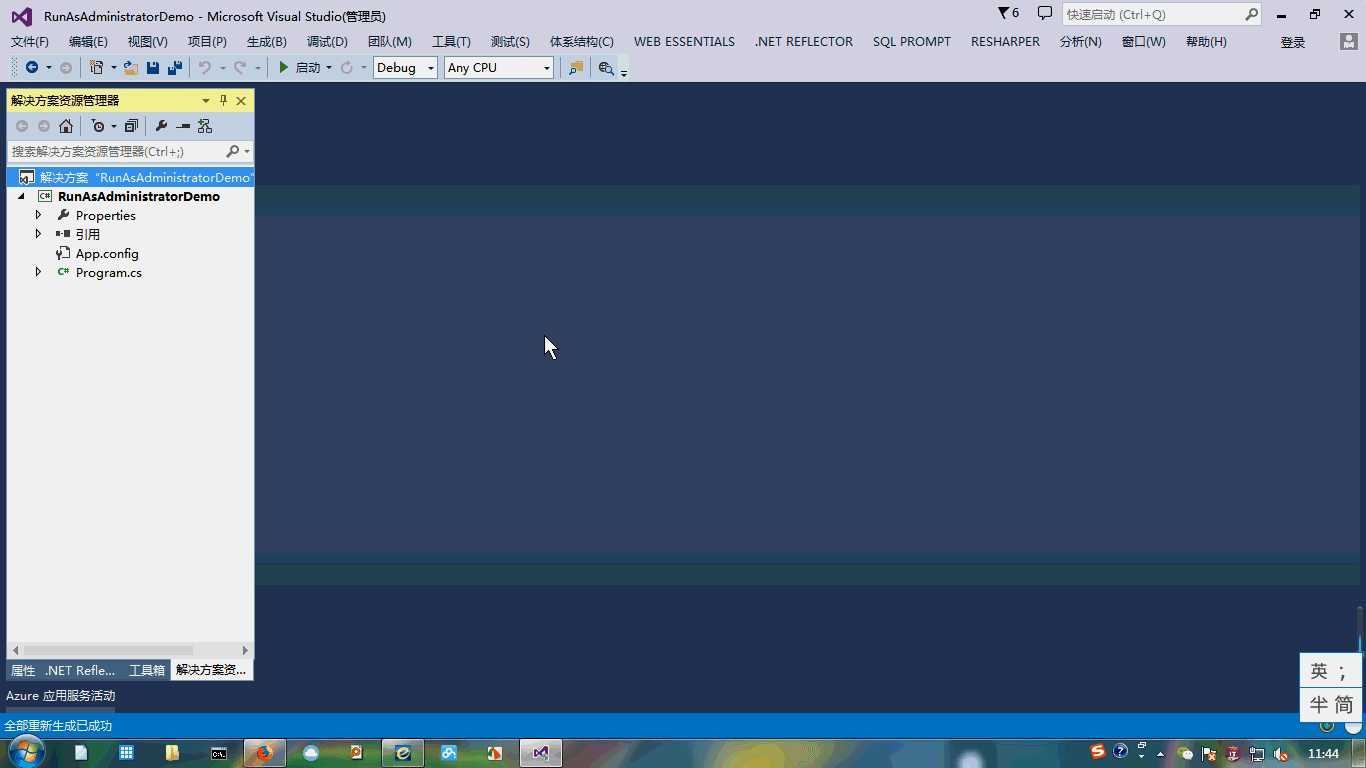The width and height of the screenshot is (1366, 768).
Task: Open the 调试(D) debug menu
Action: coord(327,42)
